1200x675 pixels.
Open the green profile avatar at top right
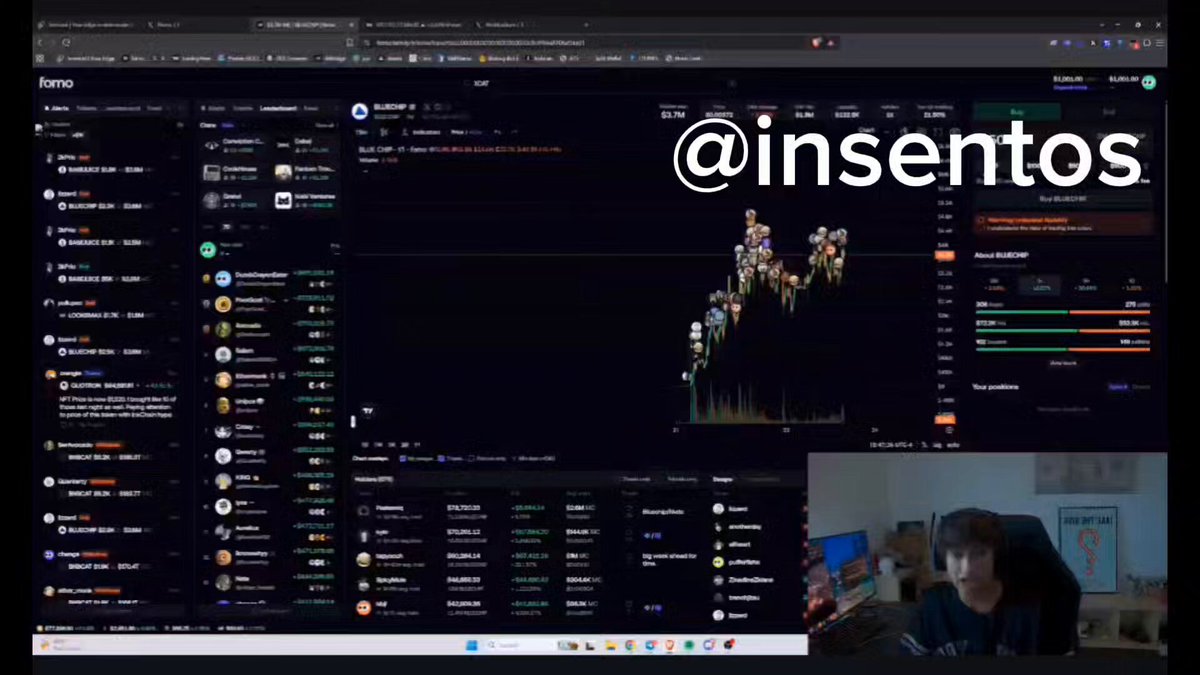[1149, 82]
